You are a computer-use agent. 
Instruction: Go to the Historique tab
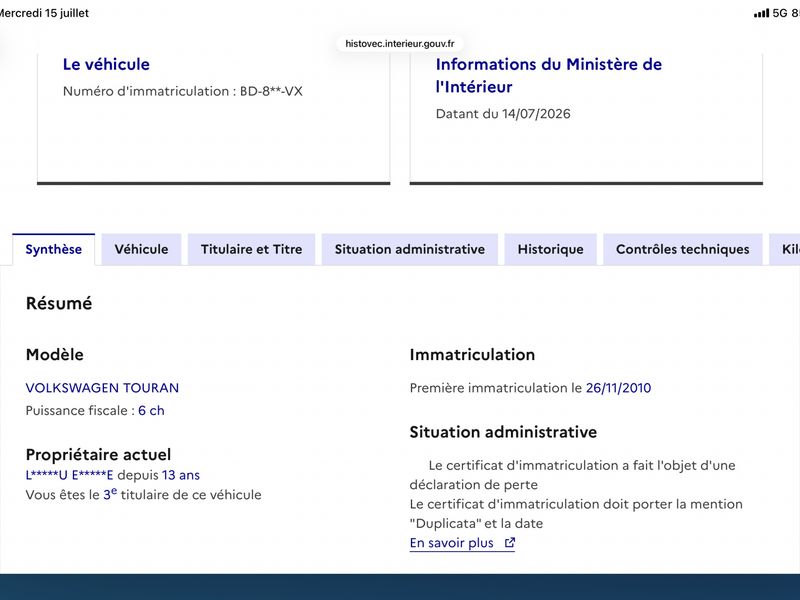(x=551, y=249)
